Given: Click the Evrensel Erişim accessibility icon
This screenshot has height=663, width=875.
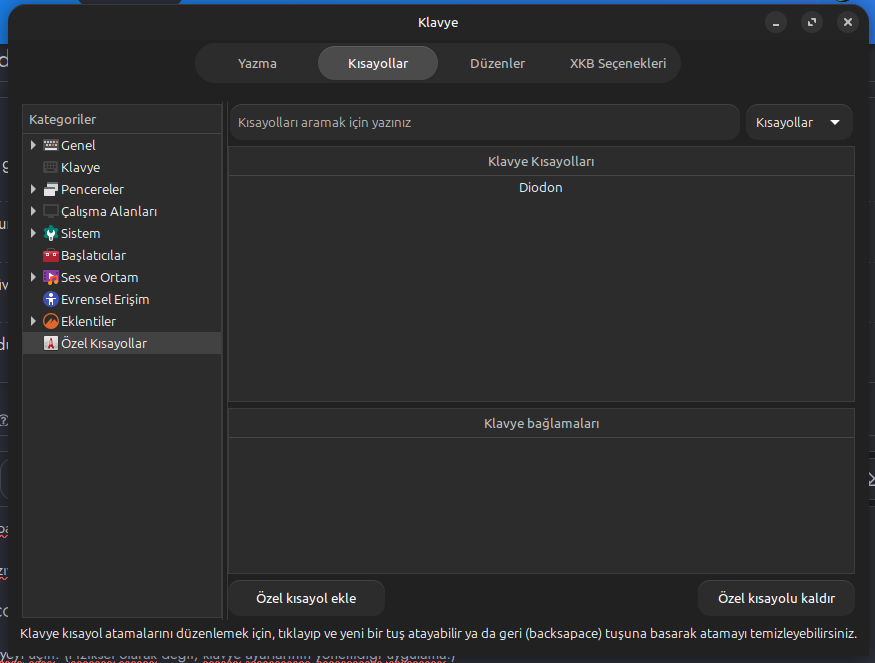Looking at the screenshot, I should 51,299.
